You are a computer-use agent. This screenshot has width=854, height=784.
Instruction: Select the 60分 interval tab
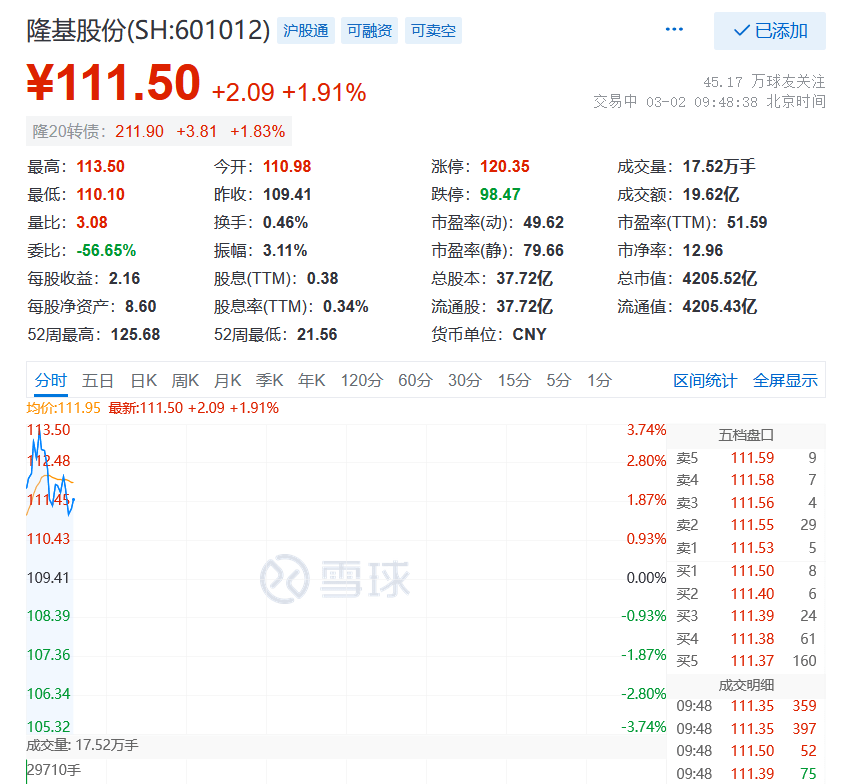(415, 380)
